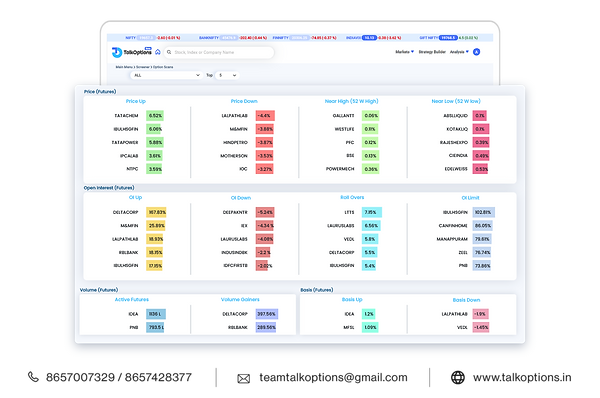
Task: Open the Top 5 count dropdown
Action: tap(227, 75)
